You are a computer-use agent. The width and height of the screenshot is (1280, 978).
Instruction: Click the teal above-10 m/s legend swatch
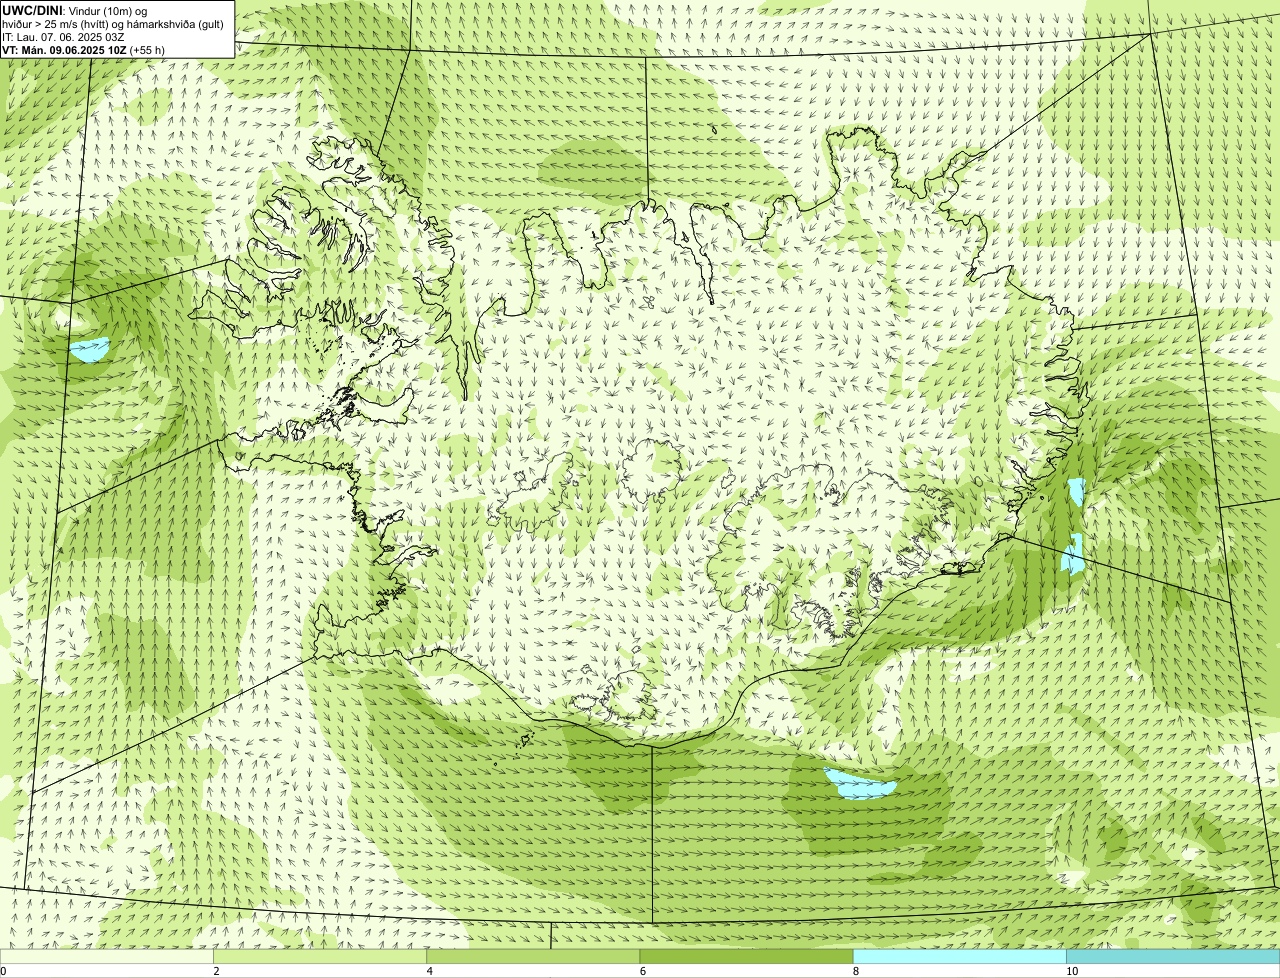[1173, 956]
